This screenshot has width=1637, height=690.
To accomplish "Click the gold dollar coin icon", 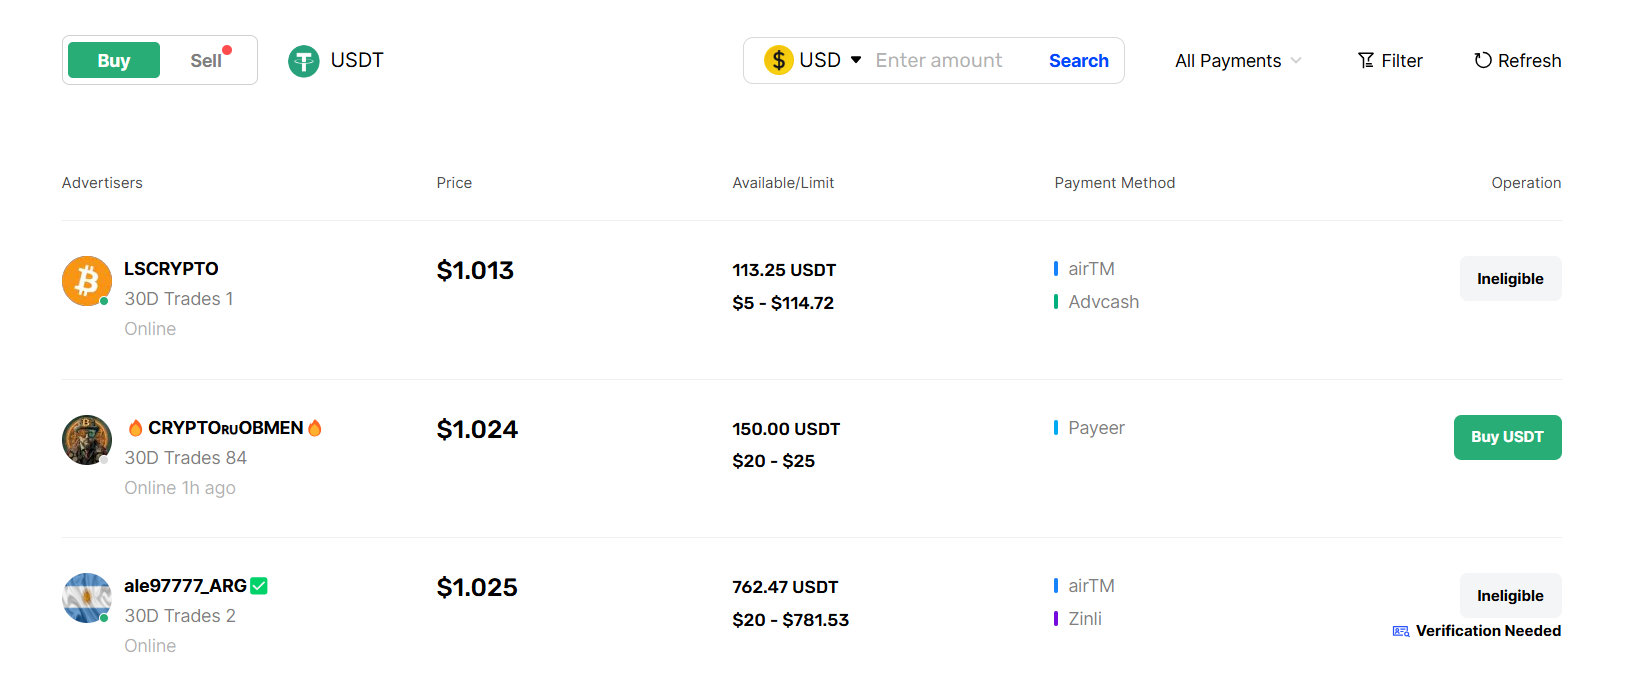I will click(779, 60).
